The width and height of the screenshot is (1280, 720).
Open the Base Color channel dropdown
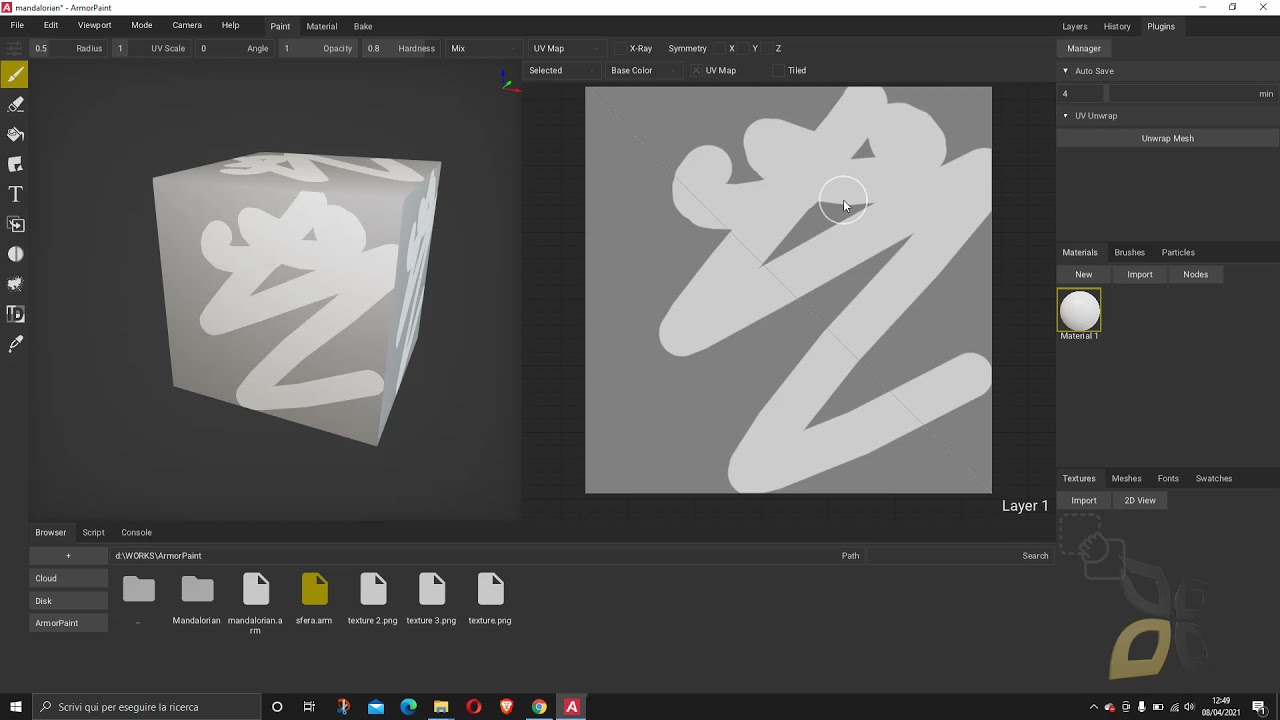click(645, 70)
